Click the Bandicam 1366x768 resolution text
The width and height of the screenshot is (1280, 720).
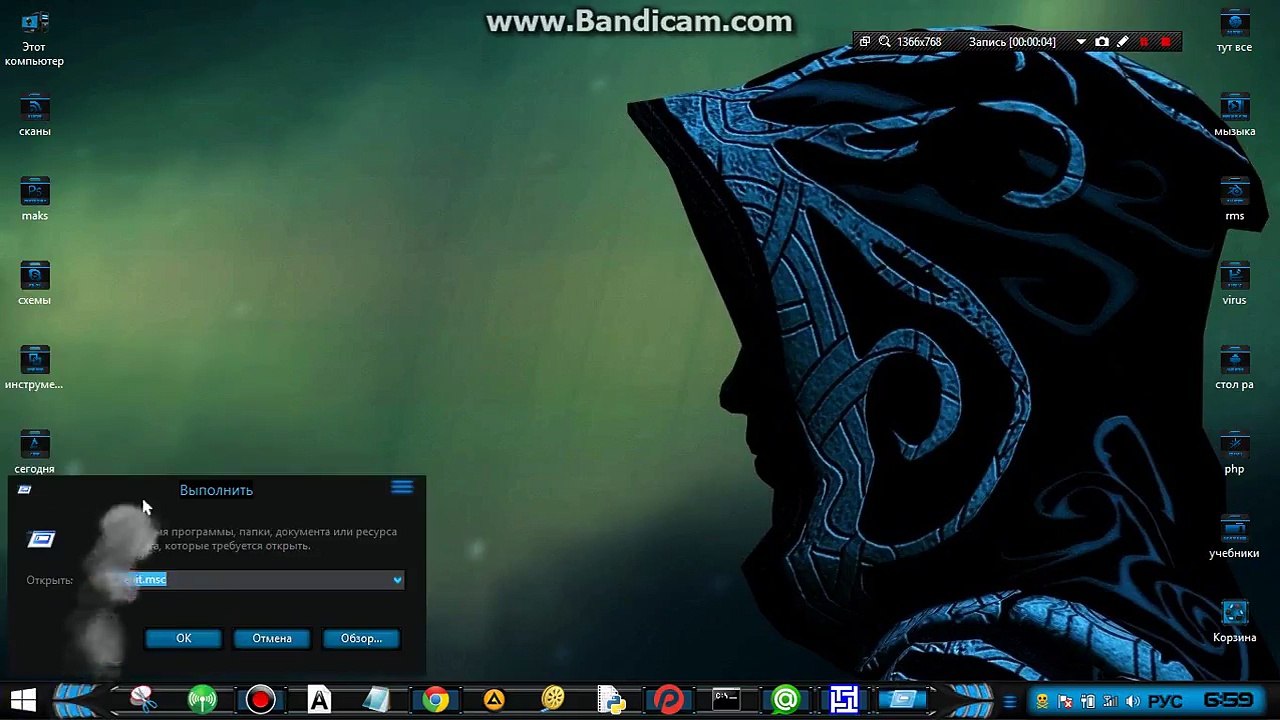tap(919, 42)
